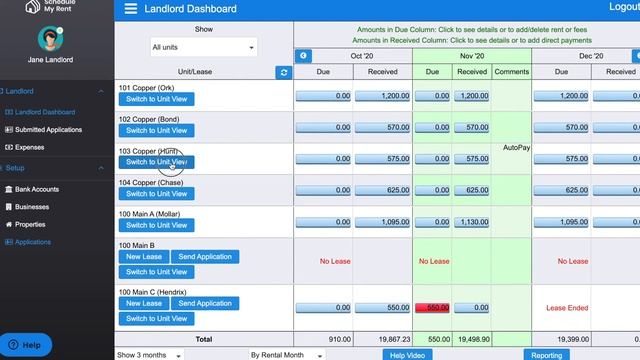Viewport: 640px width, 360px height.
Task: Click 103 Copper Dec '20 due 575.00
Action: tap(561, 159)
